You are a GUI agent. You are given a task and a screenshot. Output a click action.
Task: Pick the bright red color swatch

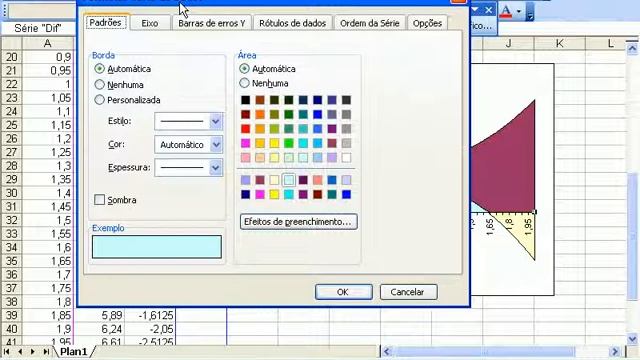click(x=245, y=129)
